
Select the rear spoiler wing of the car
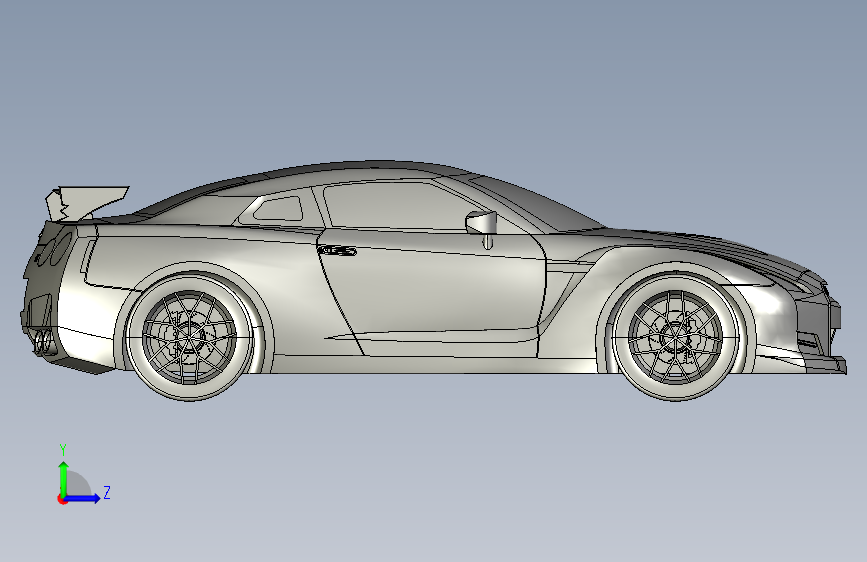coord(86,204)
